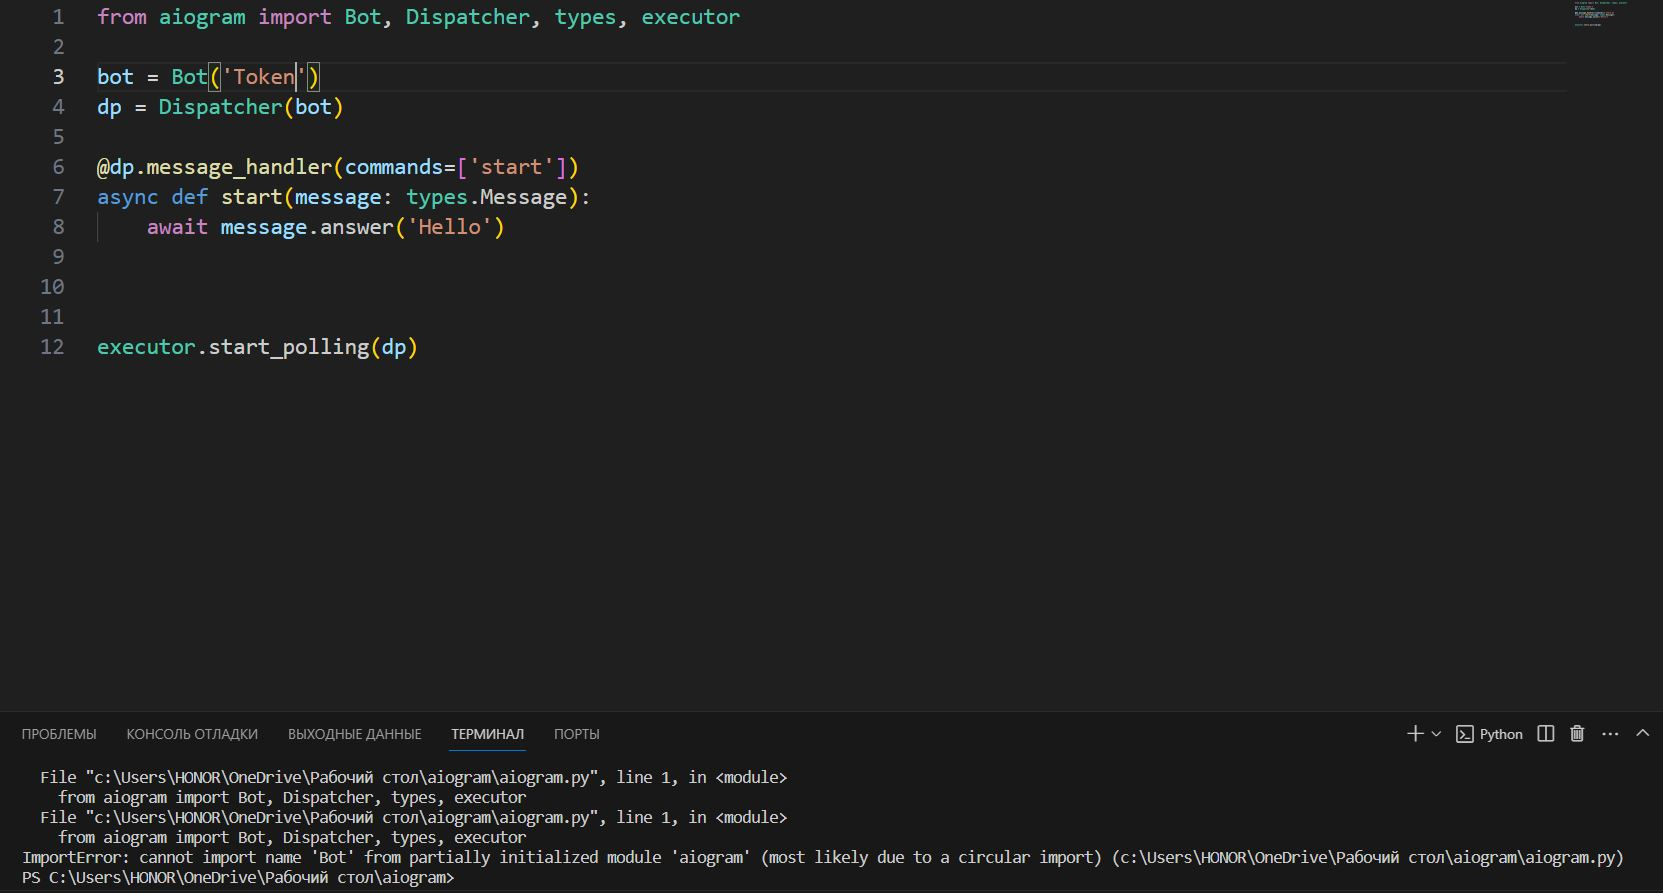The height and width of the screenshot is (893, 1663).
Task: Click 'start' string in commands list
Action: [511, 167]
